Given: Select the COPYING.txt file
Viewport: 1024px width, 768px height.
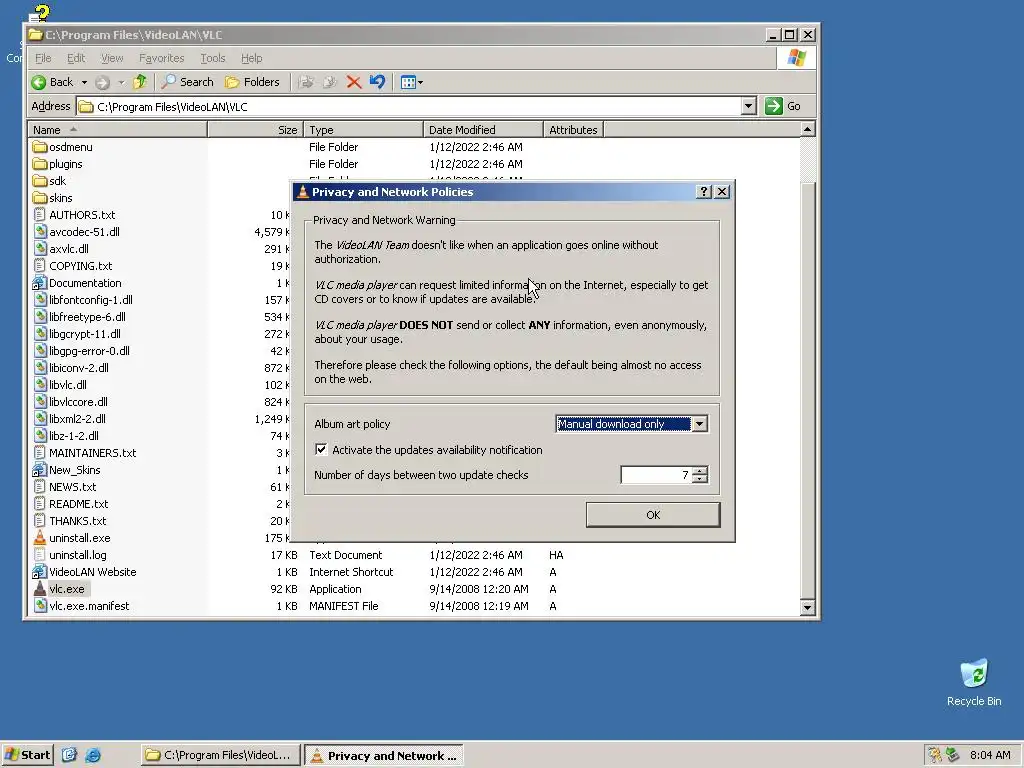Looking at the screenshot, I should pos(80,266).
